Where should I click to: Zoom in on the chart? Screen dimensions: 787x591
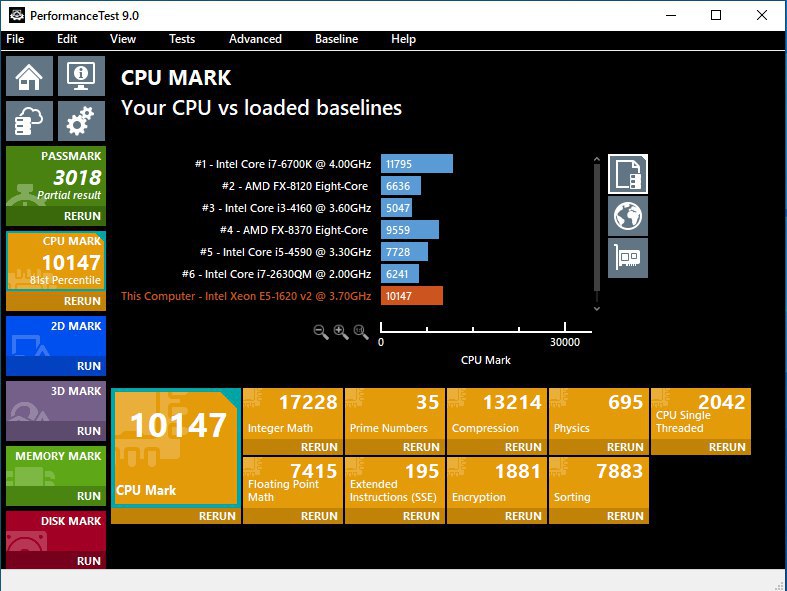click(x=341, y=332)
